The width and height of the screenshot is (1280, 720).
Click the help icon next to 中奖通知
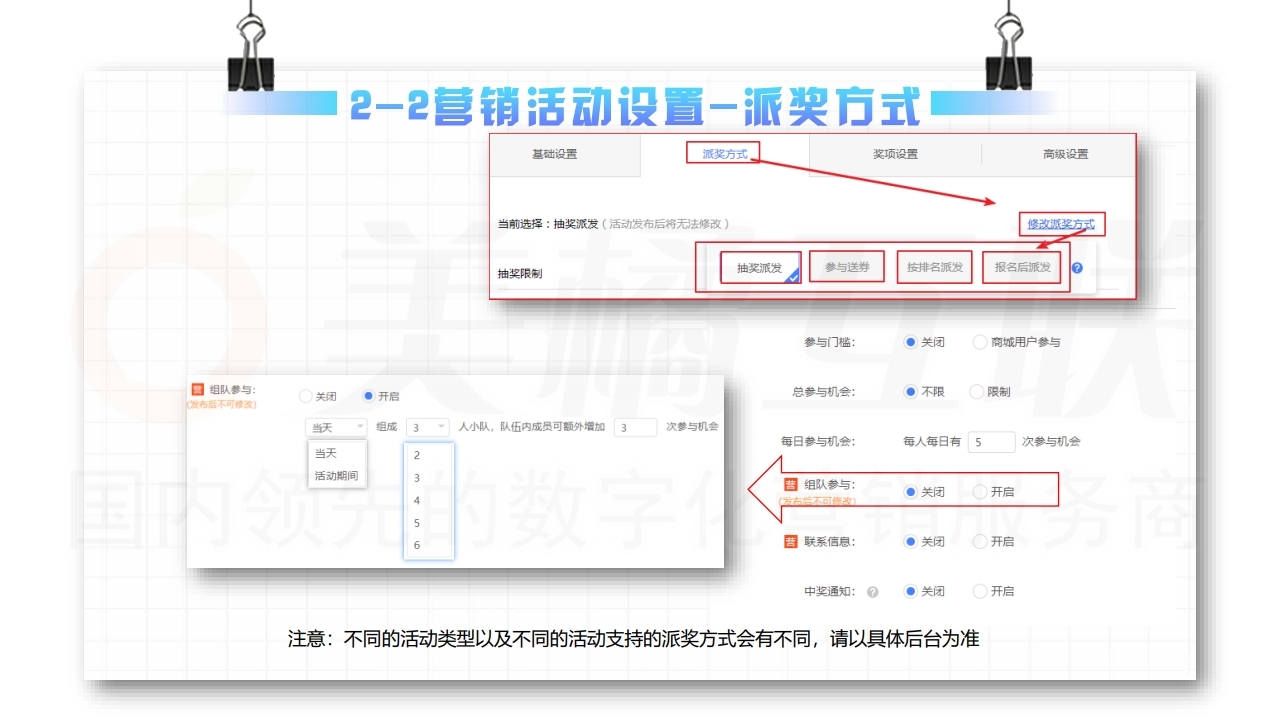873,592
